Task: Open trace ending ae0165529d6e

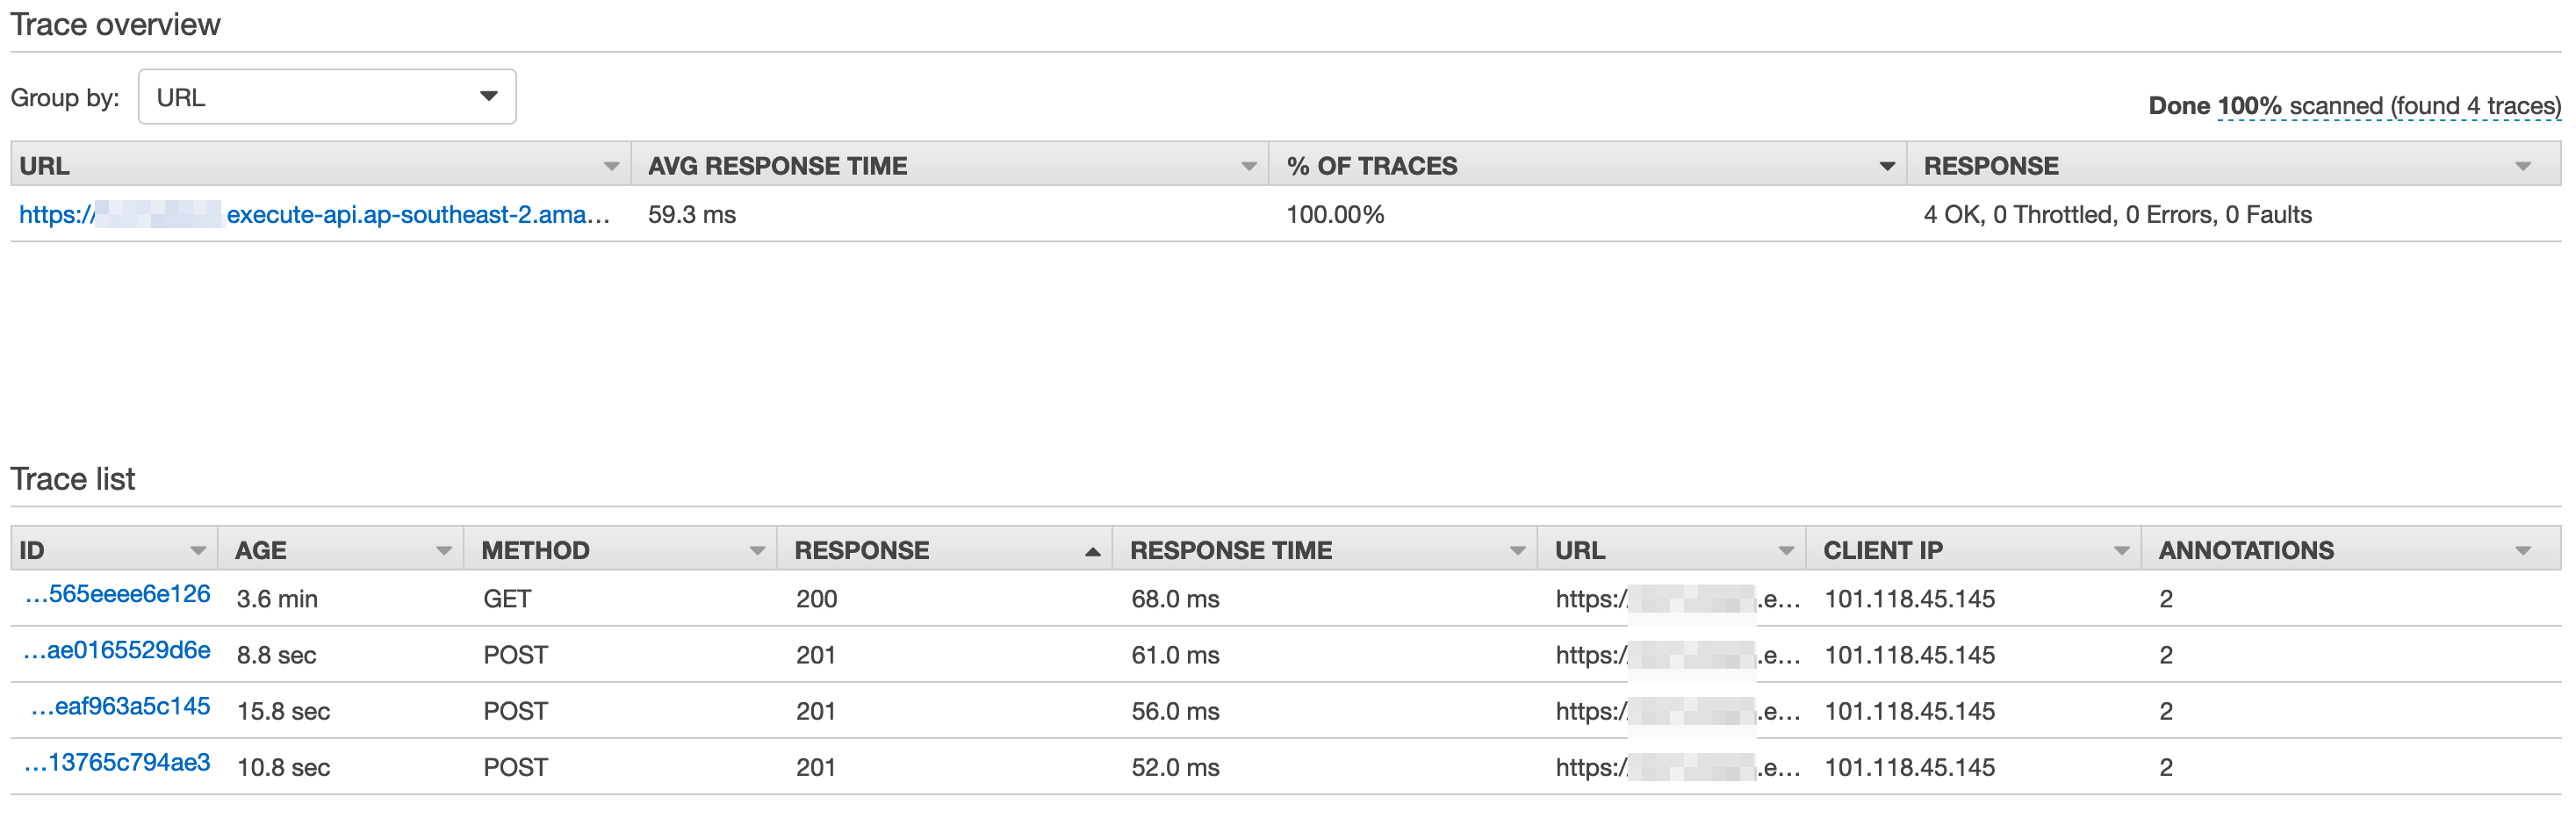Action: click(117, 650)
